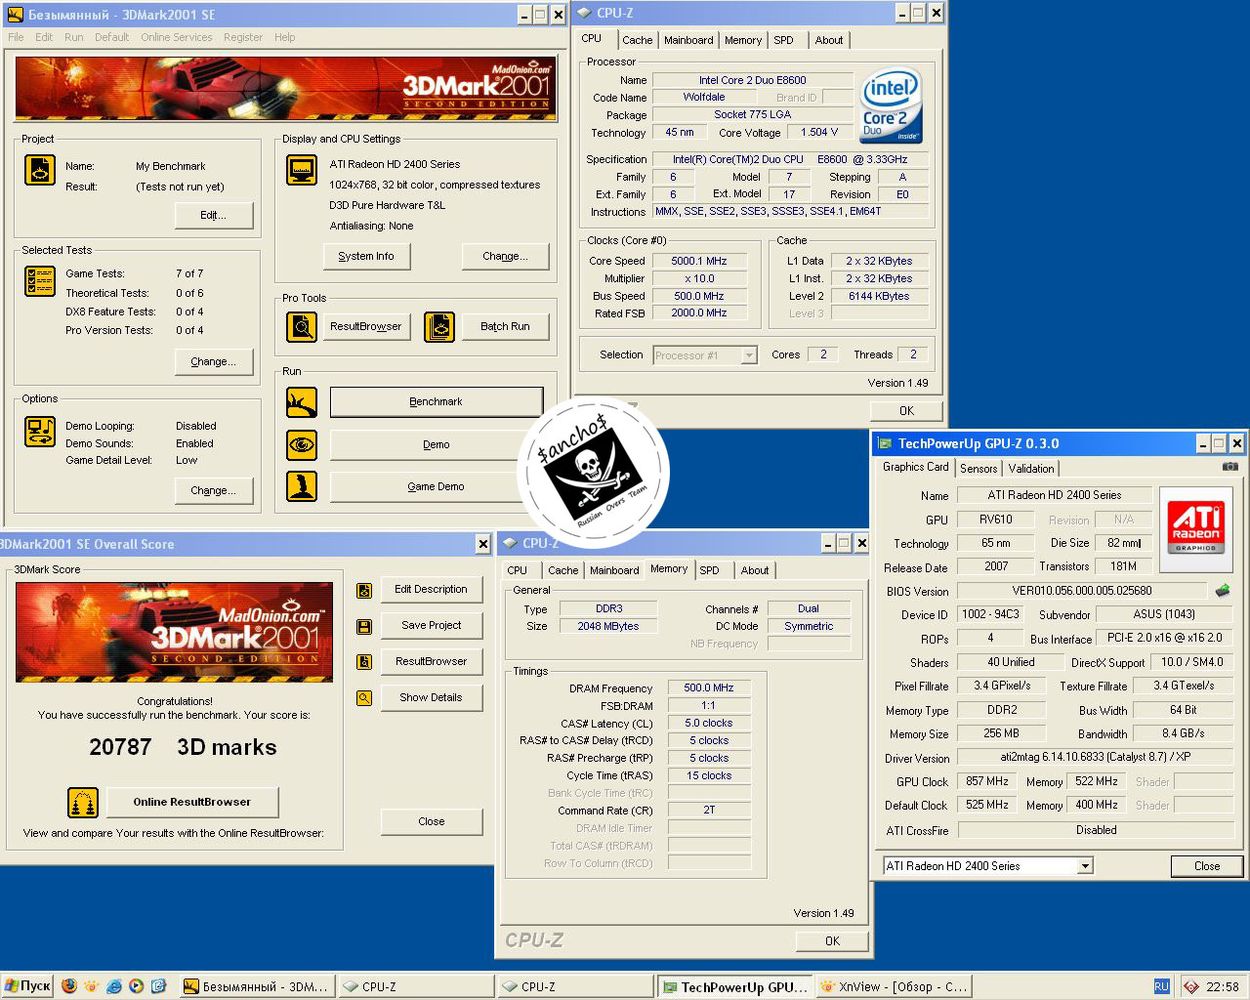1250x1000 pixels.
Task: Click the GPU-Z screenshot camera icon
Action: click(x=1230, y=467)
